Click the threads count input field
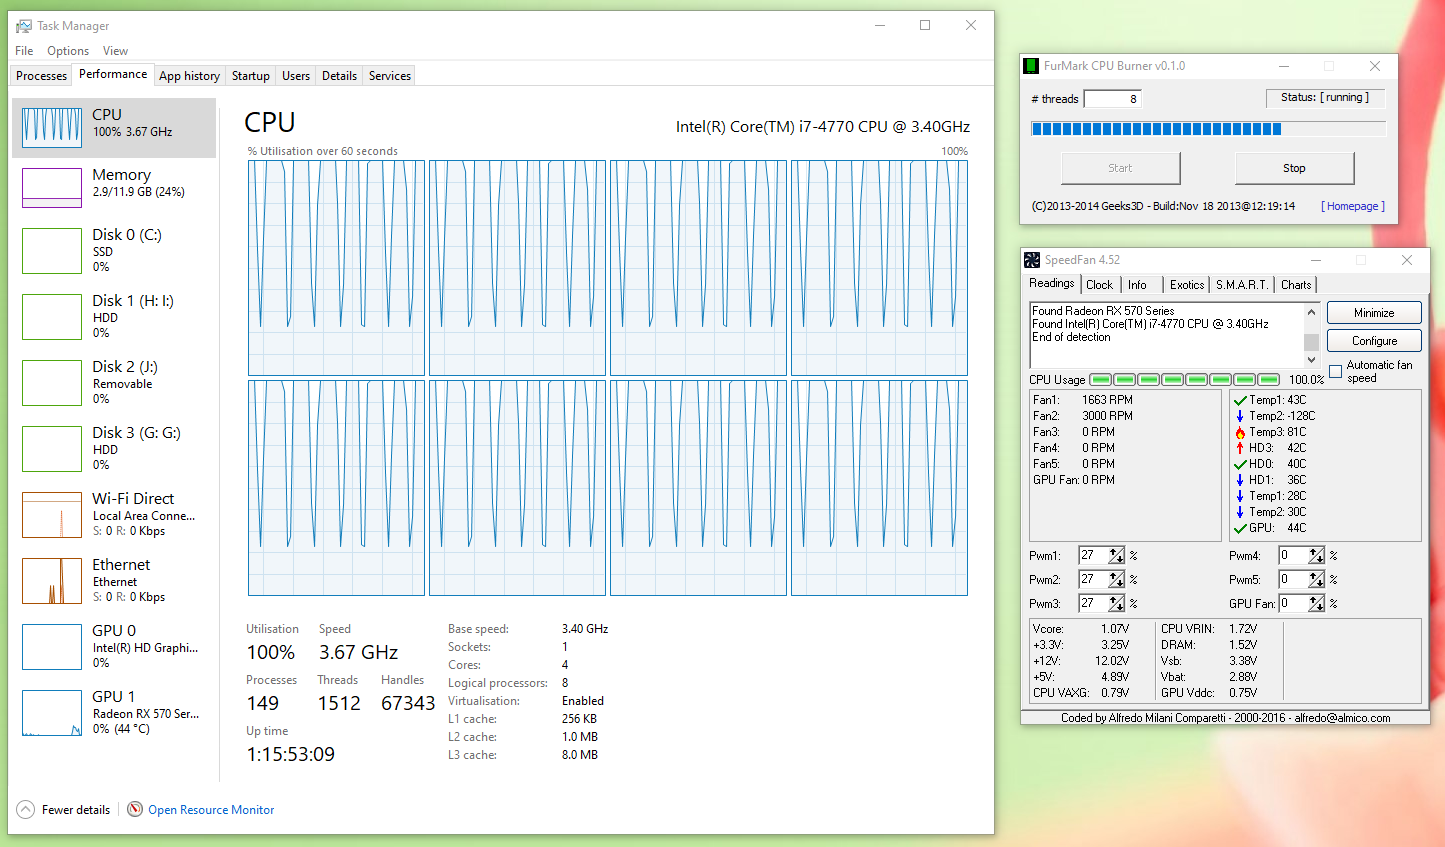 click(1112, 99)
